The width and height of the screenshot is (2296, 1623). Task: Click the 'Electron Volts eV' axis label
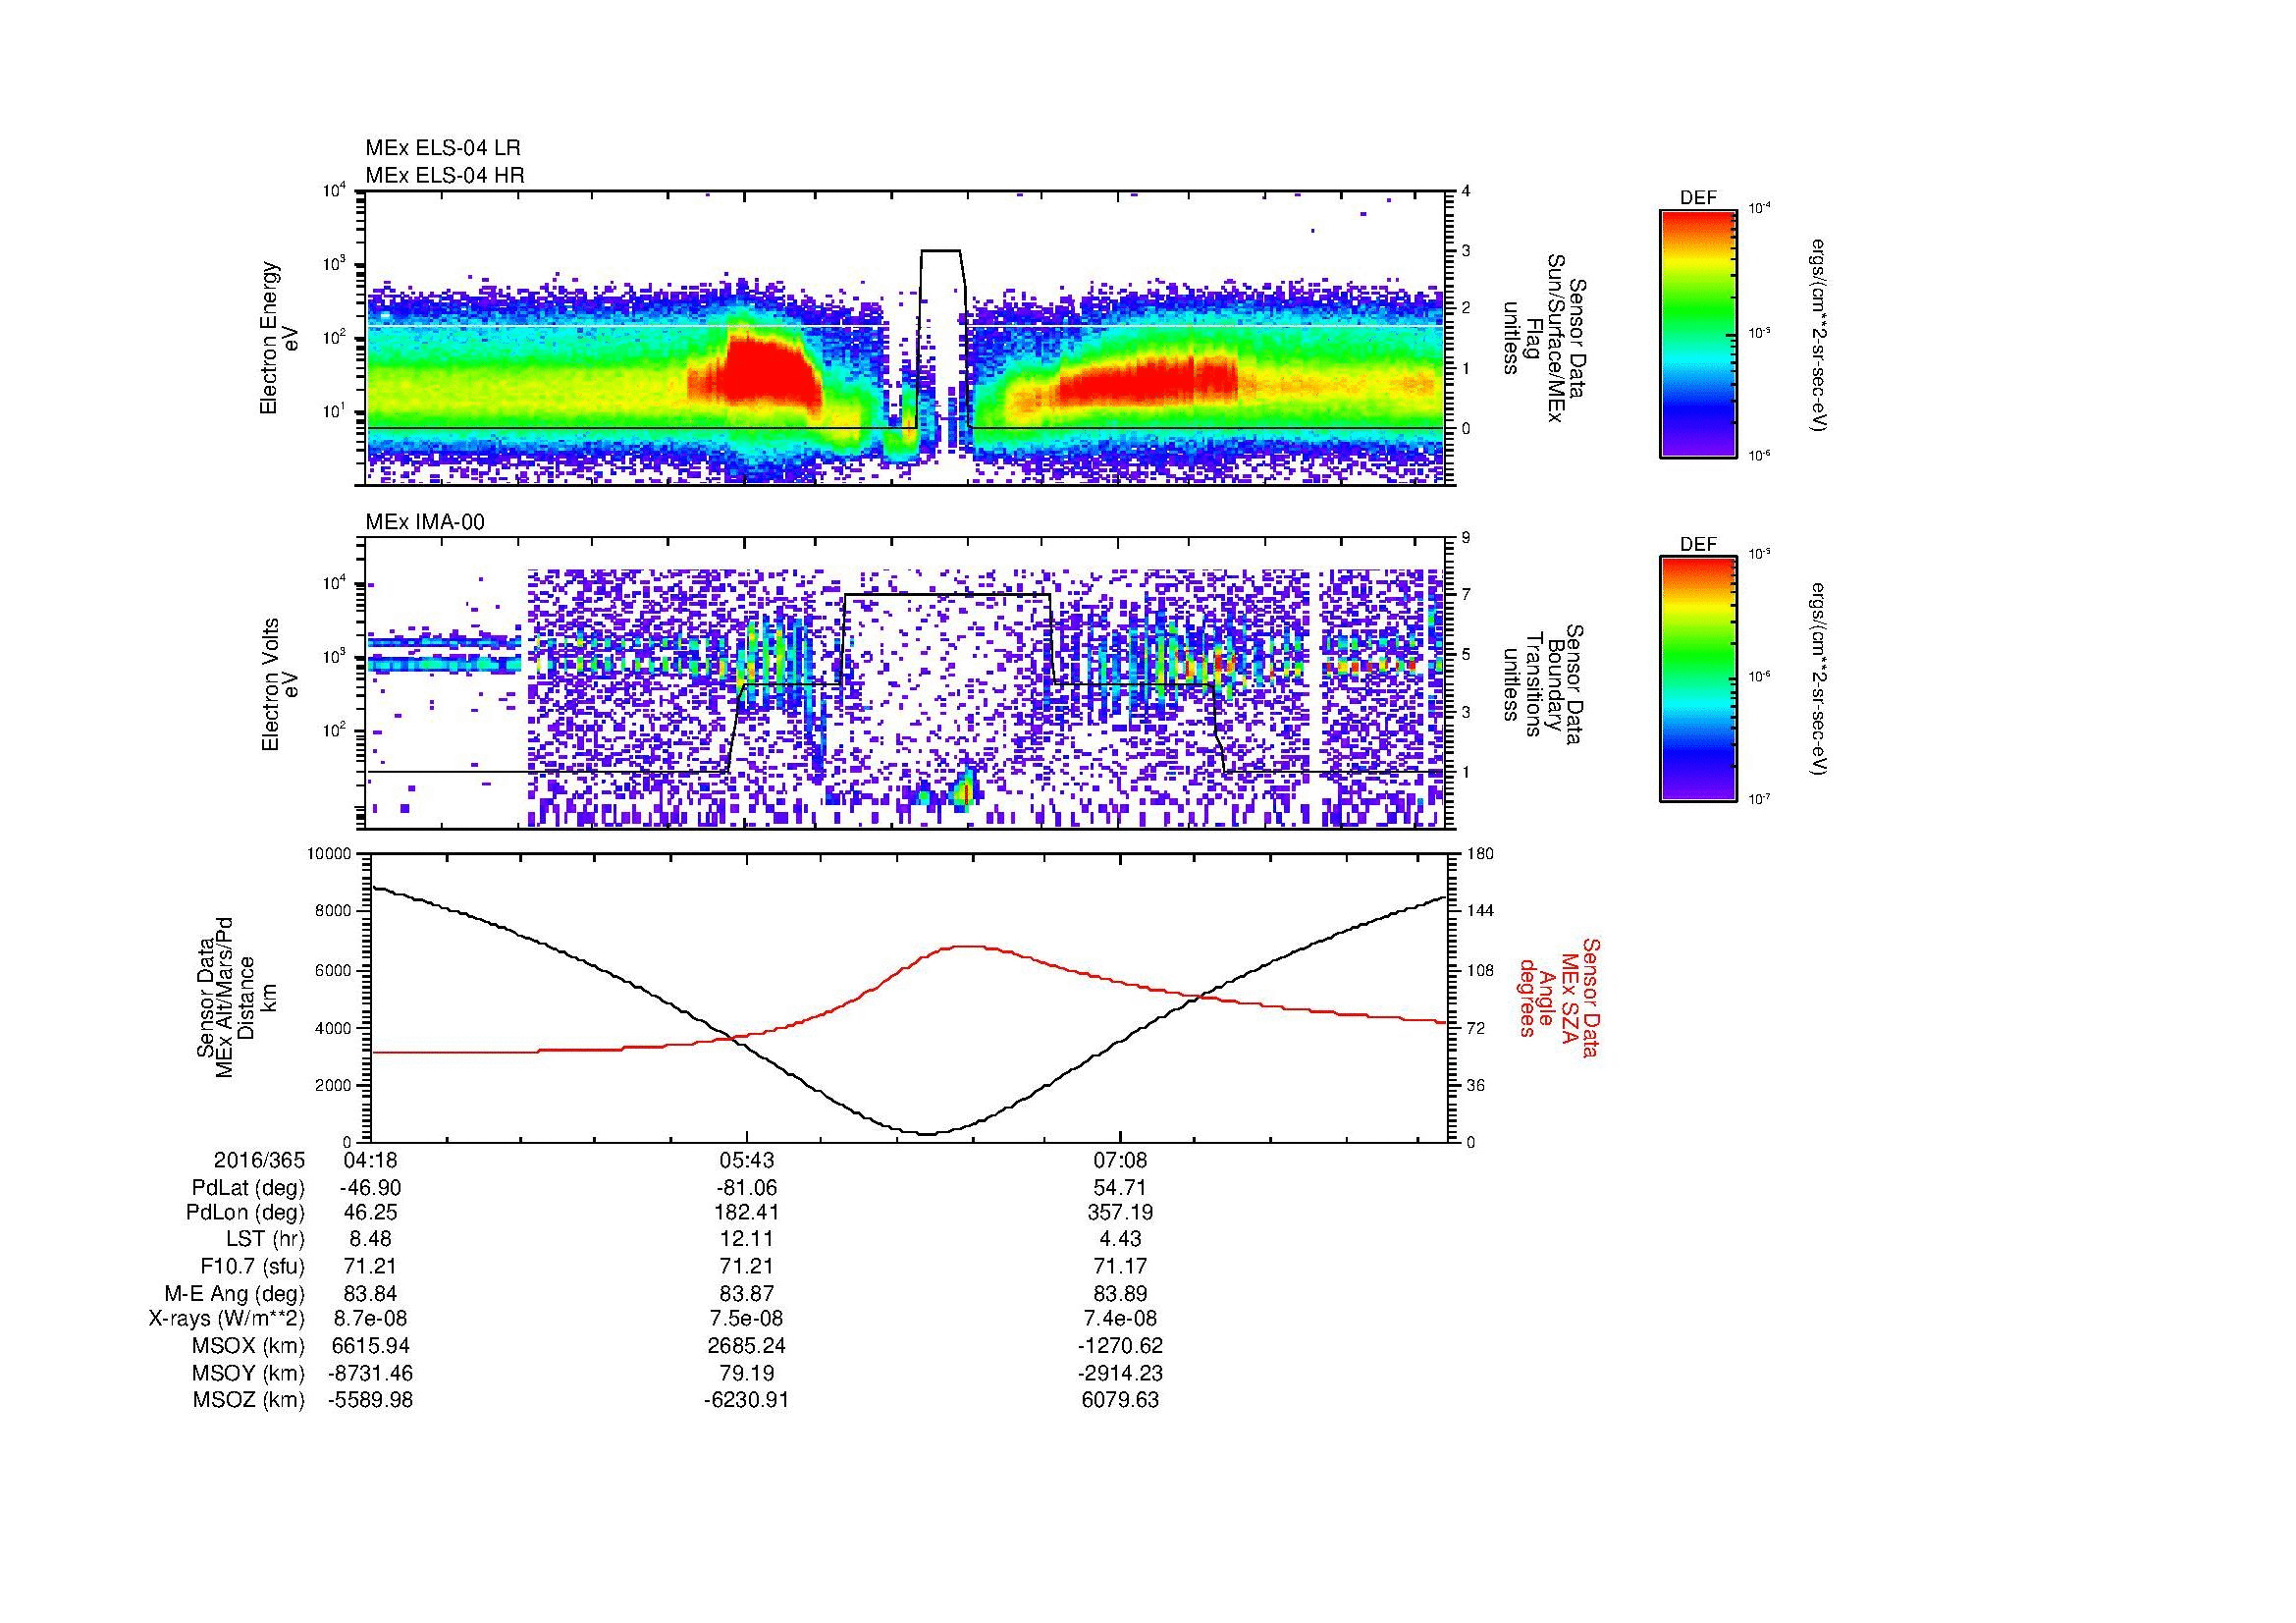point(279,685)
